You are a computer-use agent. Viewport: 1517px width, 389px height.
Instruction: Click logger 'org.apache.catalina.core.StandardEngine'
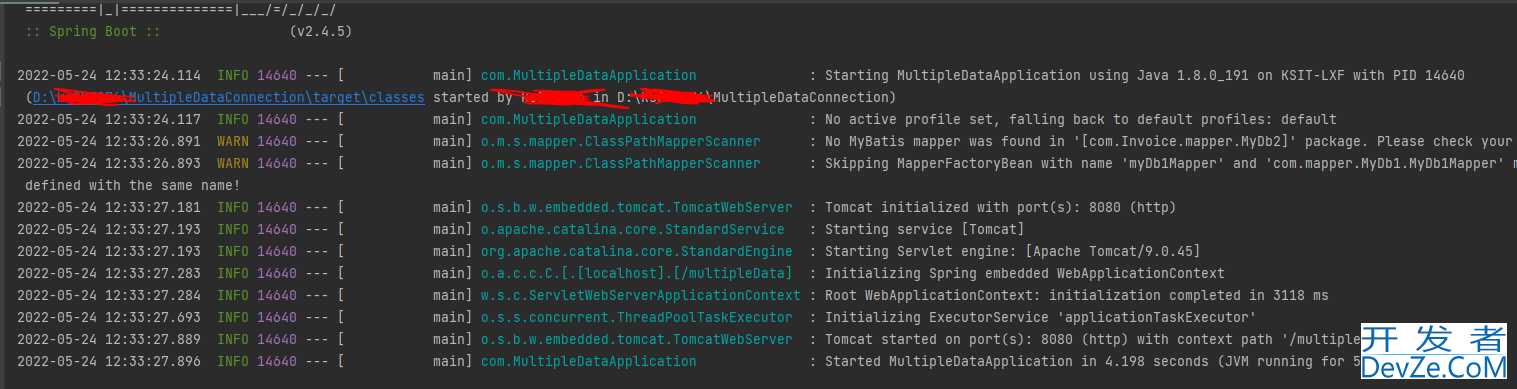(x=637, y=251)
